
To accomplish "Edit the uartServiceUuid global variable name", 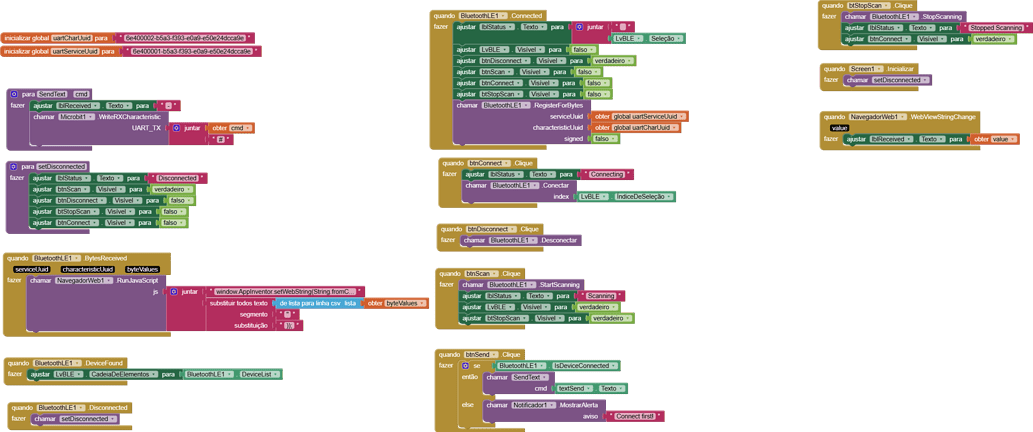I will tap(75, 51).
